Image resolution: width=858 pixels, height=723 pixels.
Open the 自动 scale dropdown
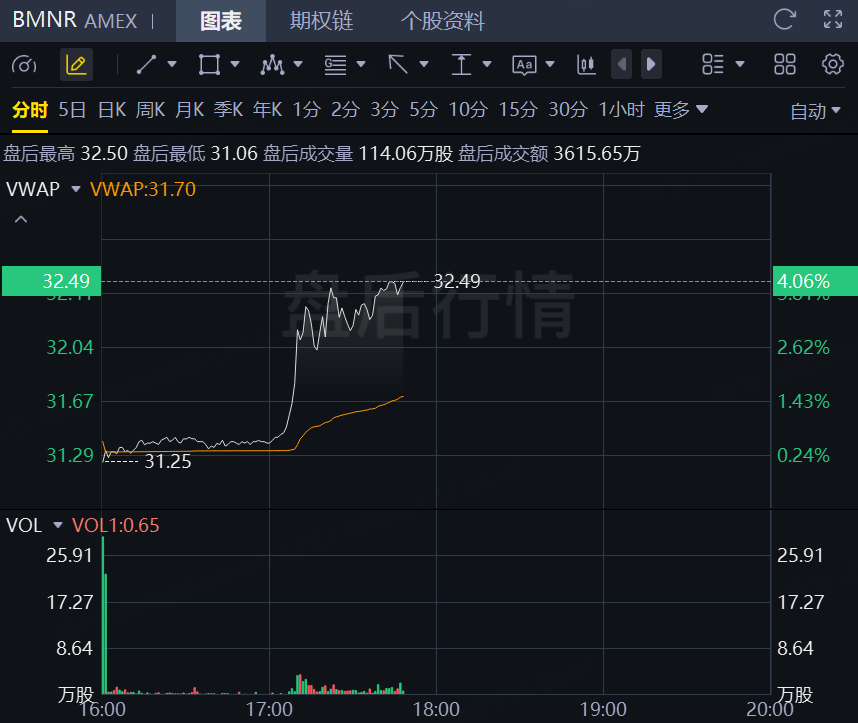815,111
